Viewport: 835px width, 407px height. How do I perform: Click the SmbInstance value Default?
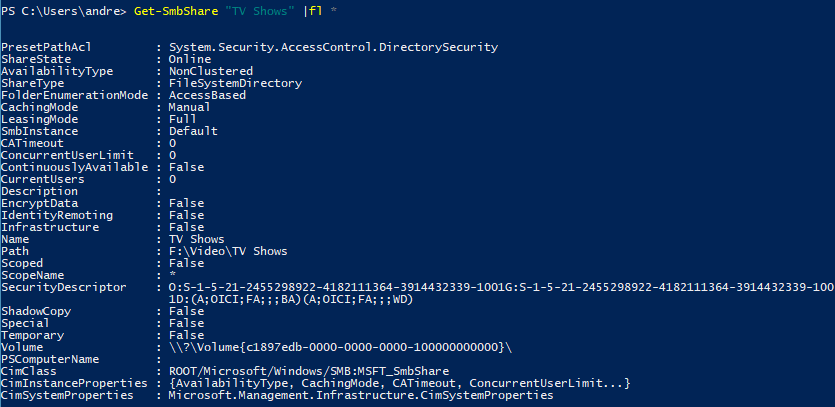[193, 131]
